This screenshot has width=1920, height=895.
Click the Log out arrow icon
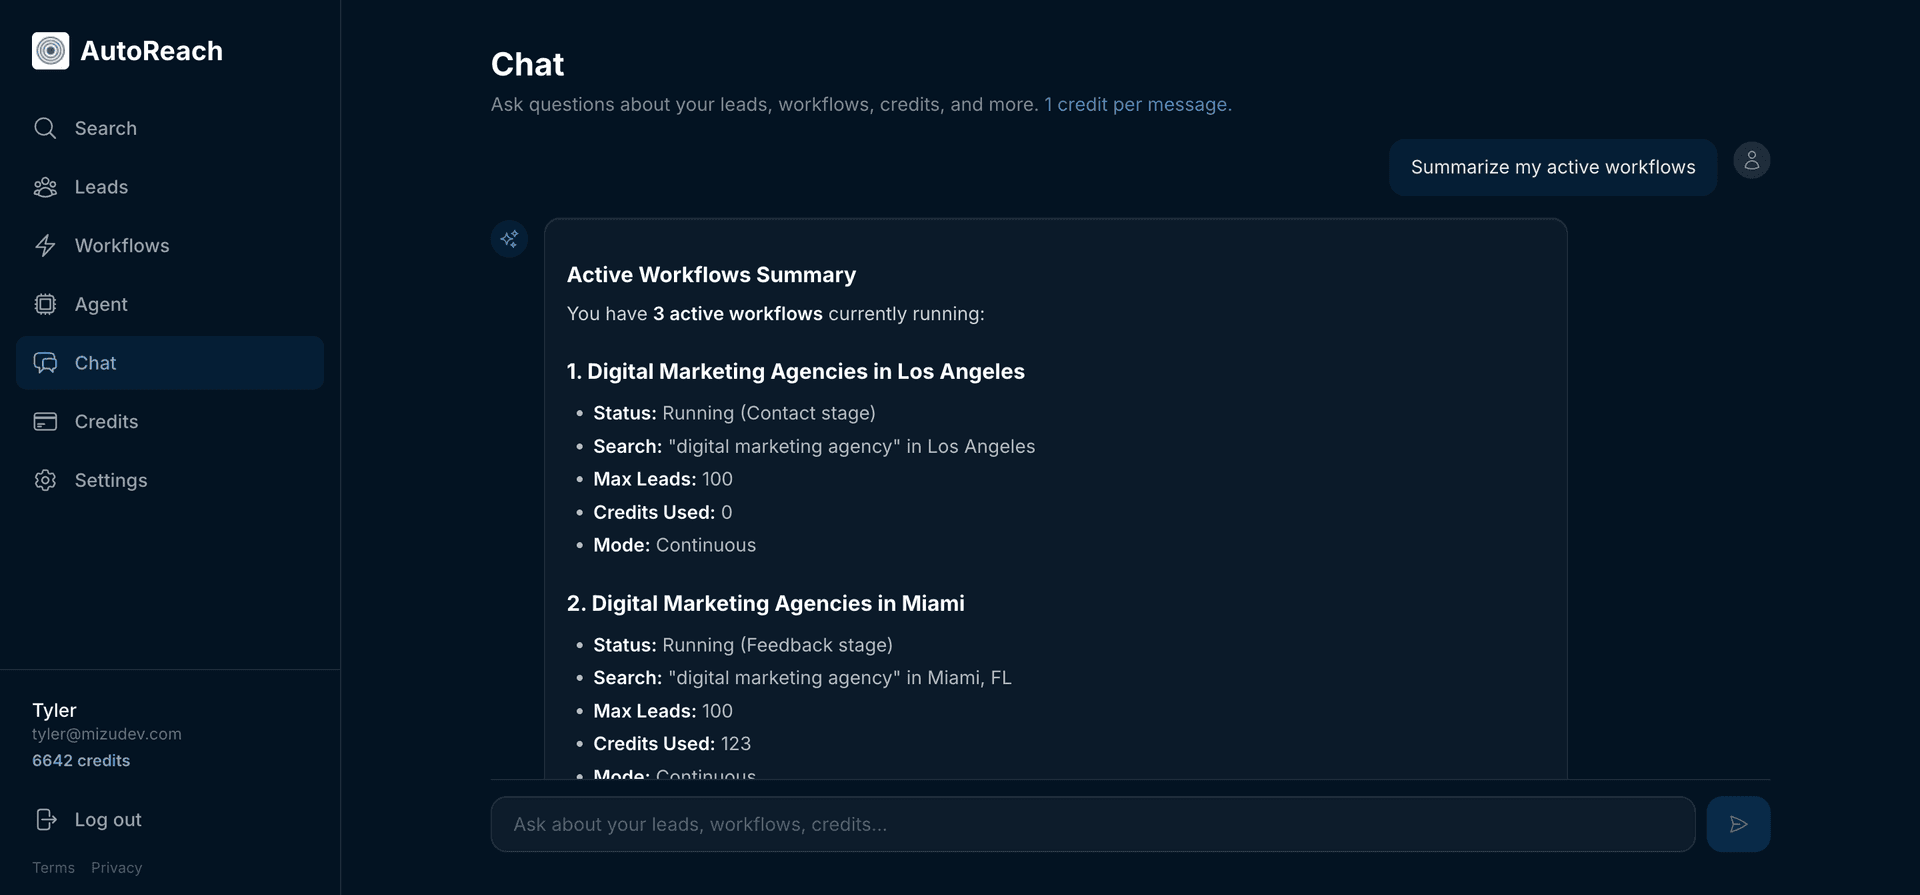tap(45, 819)
